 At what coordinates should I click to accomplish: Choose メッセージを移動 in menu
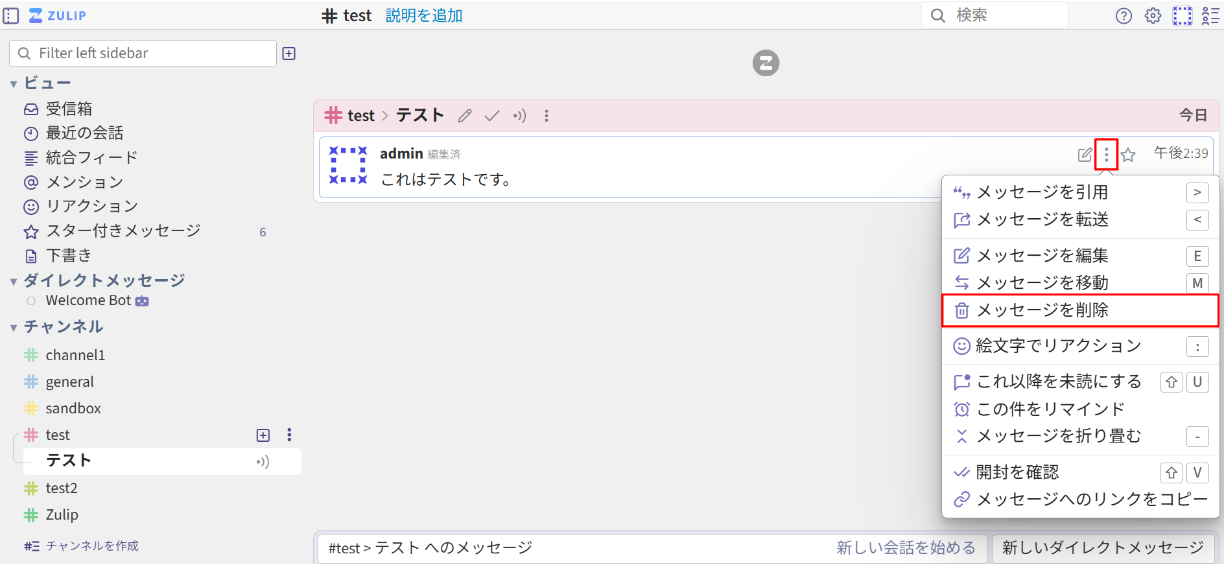[1080, 283]
